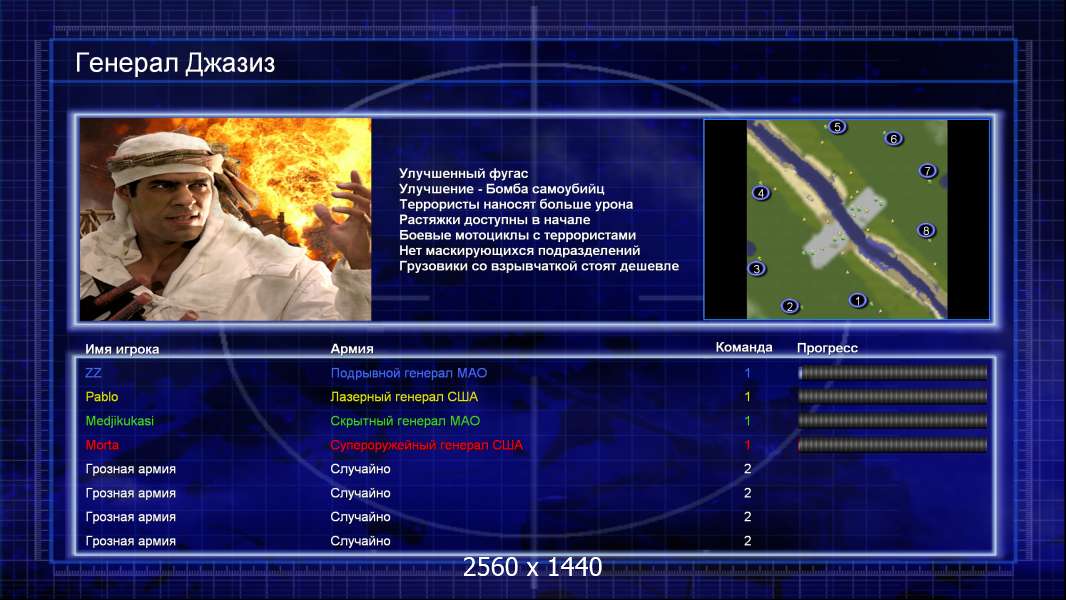Viewport: 1066px width, 600px height.
Task: Click the Morta loading progress bar
Action: pos(893,445)
